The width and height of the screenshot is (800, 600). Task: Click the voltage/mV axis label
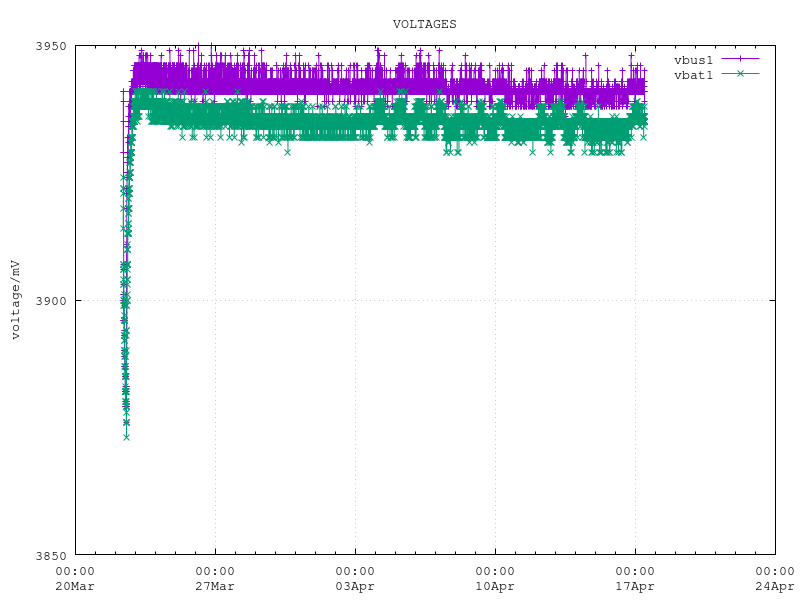coord(15,300)
